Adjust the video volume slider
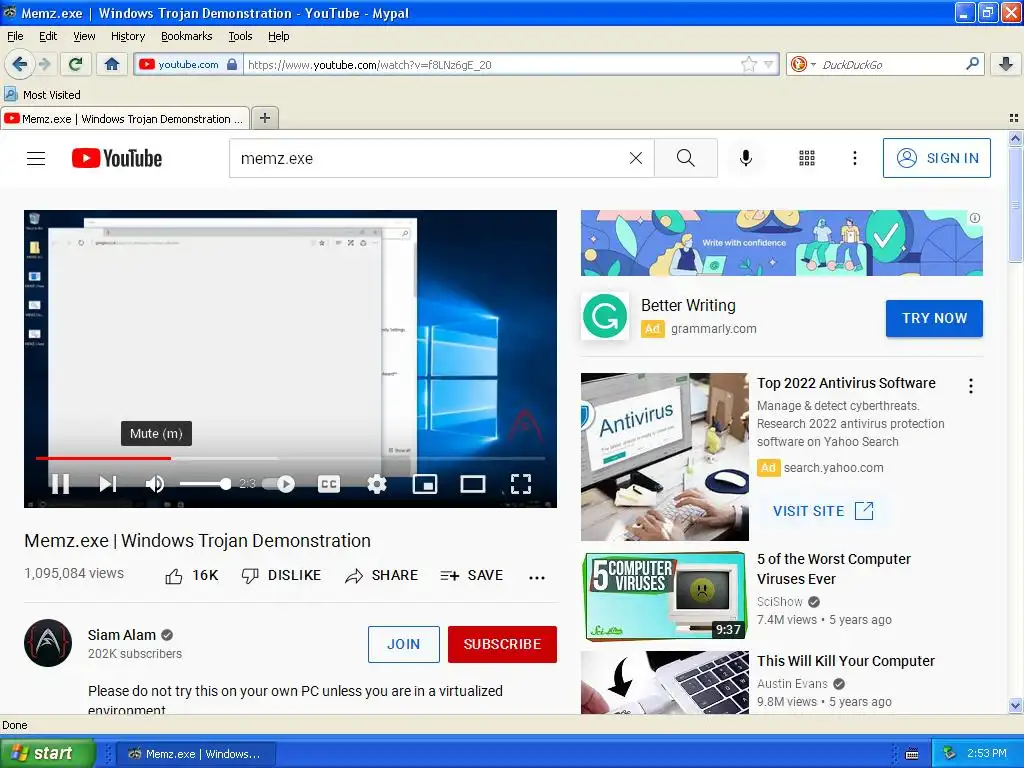This screenshot has width=1024, height=768. click(x=205, y=484)
